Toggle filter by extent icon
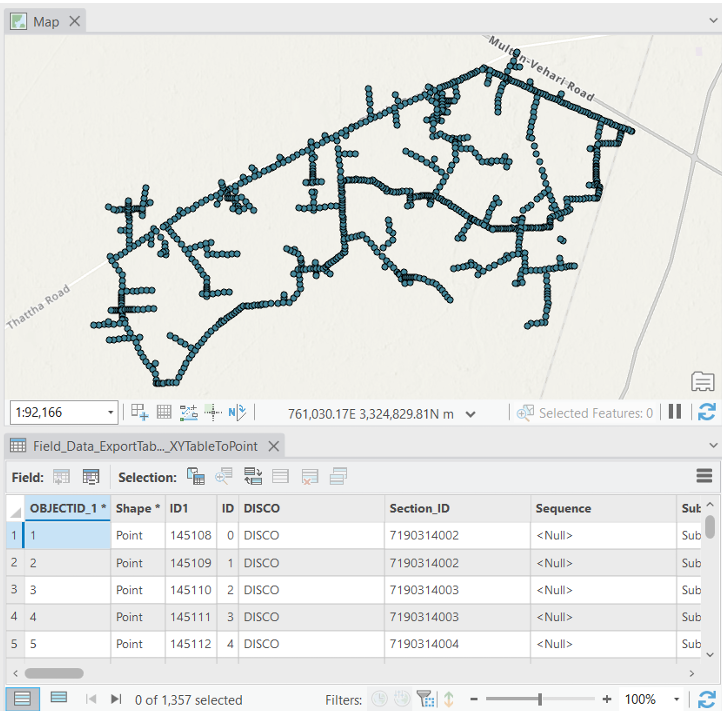This screenshot has height=711, width=722. pos(425,699)
